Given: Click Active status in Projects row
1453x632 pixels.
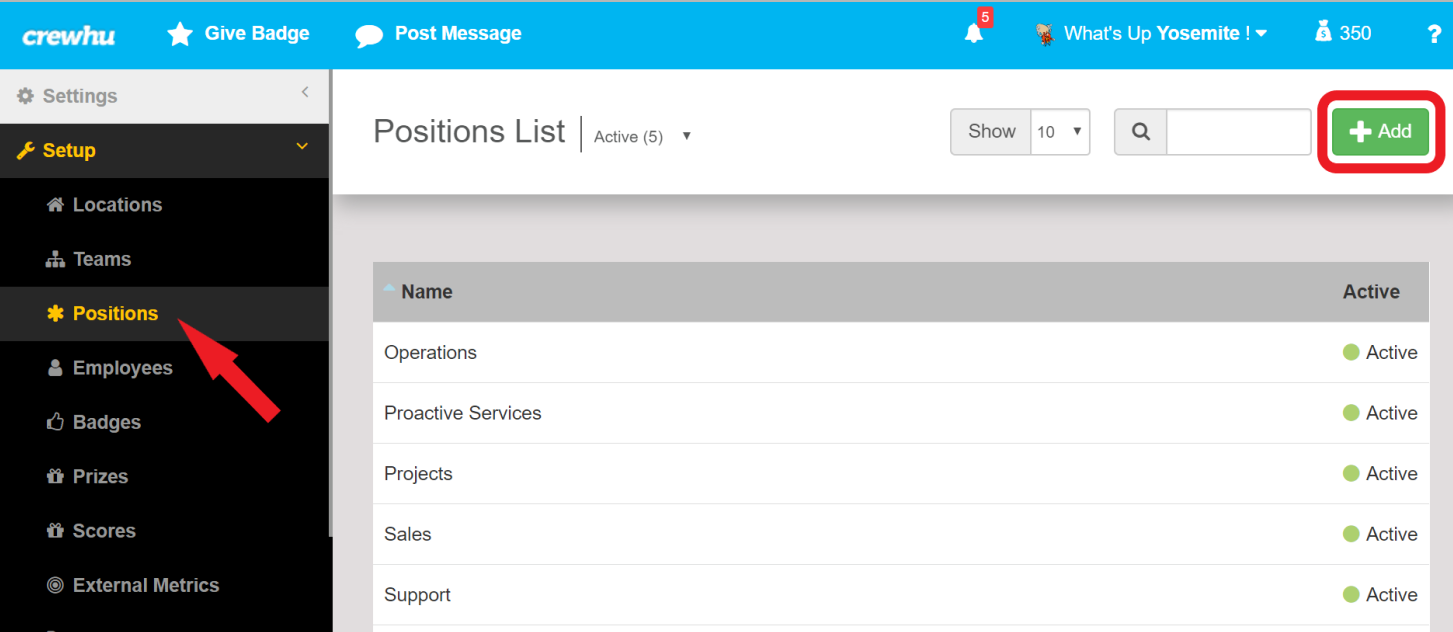Looking at the screenshot, I should pyautogui.click(x=1380, y=474).
